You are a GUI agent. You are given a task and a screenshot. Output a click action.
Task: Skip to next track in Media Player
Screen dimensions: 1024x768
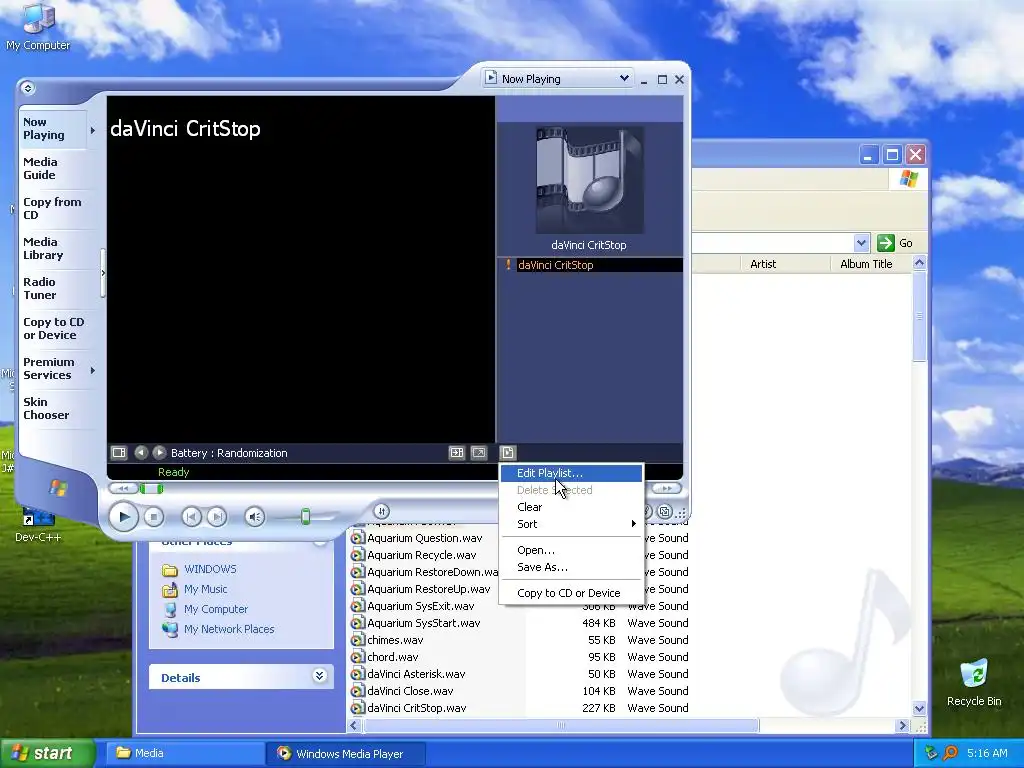tap(217, 517)
